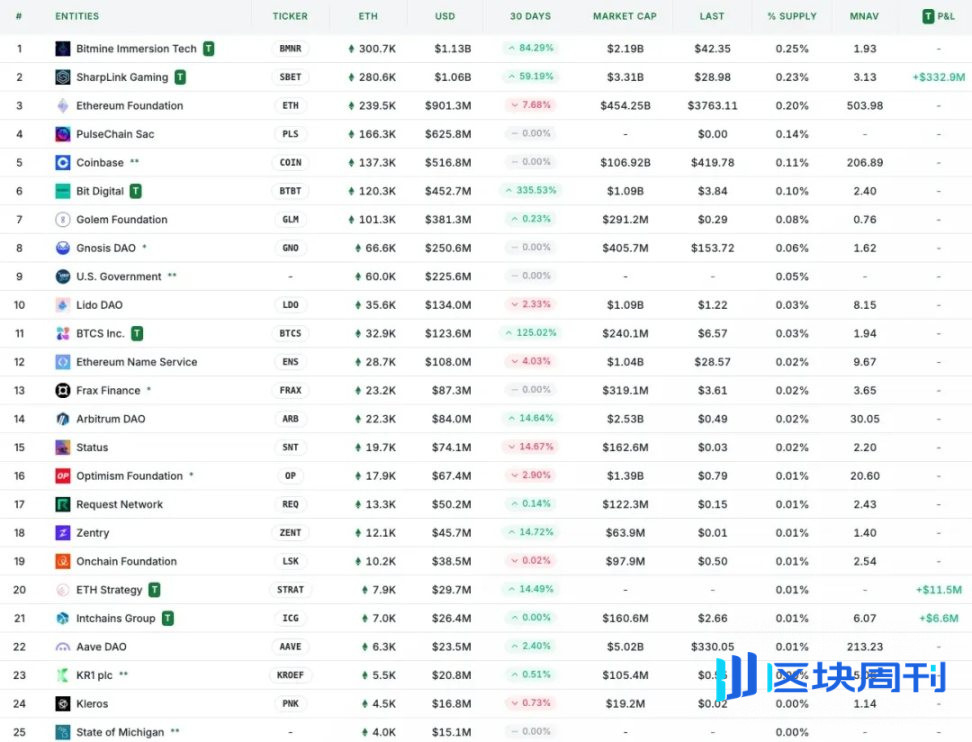Click the Golem Foundation logo icon
The width and height of the screenshot is (972, 742).
click(x=63, y=219)
